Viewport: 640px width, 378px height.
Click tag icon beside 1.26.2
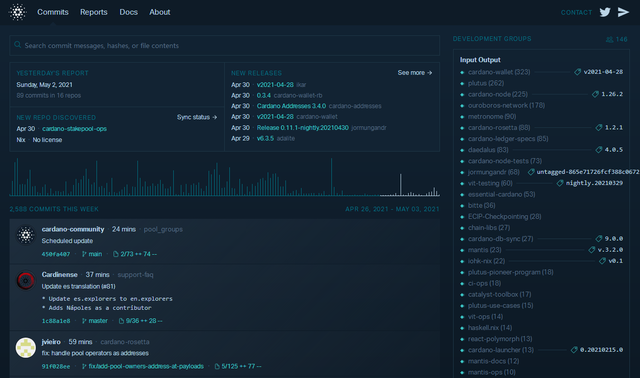595,94
